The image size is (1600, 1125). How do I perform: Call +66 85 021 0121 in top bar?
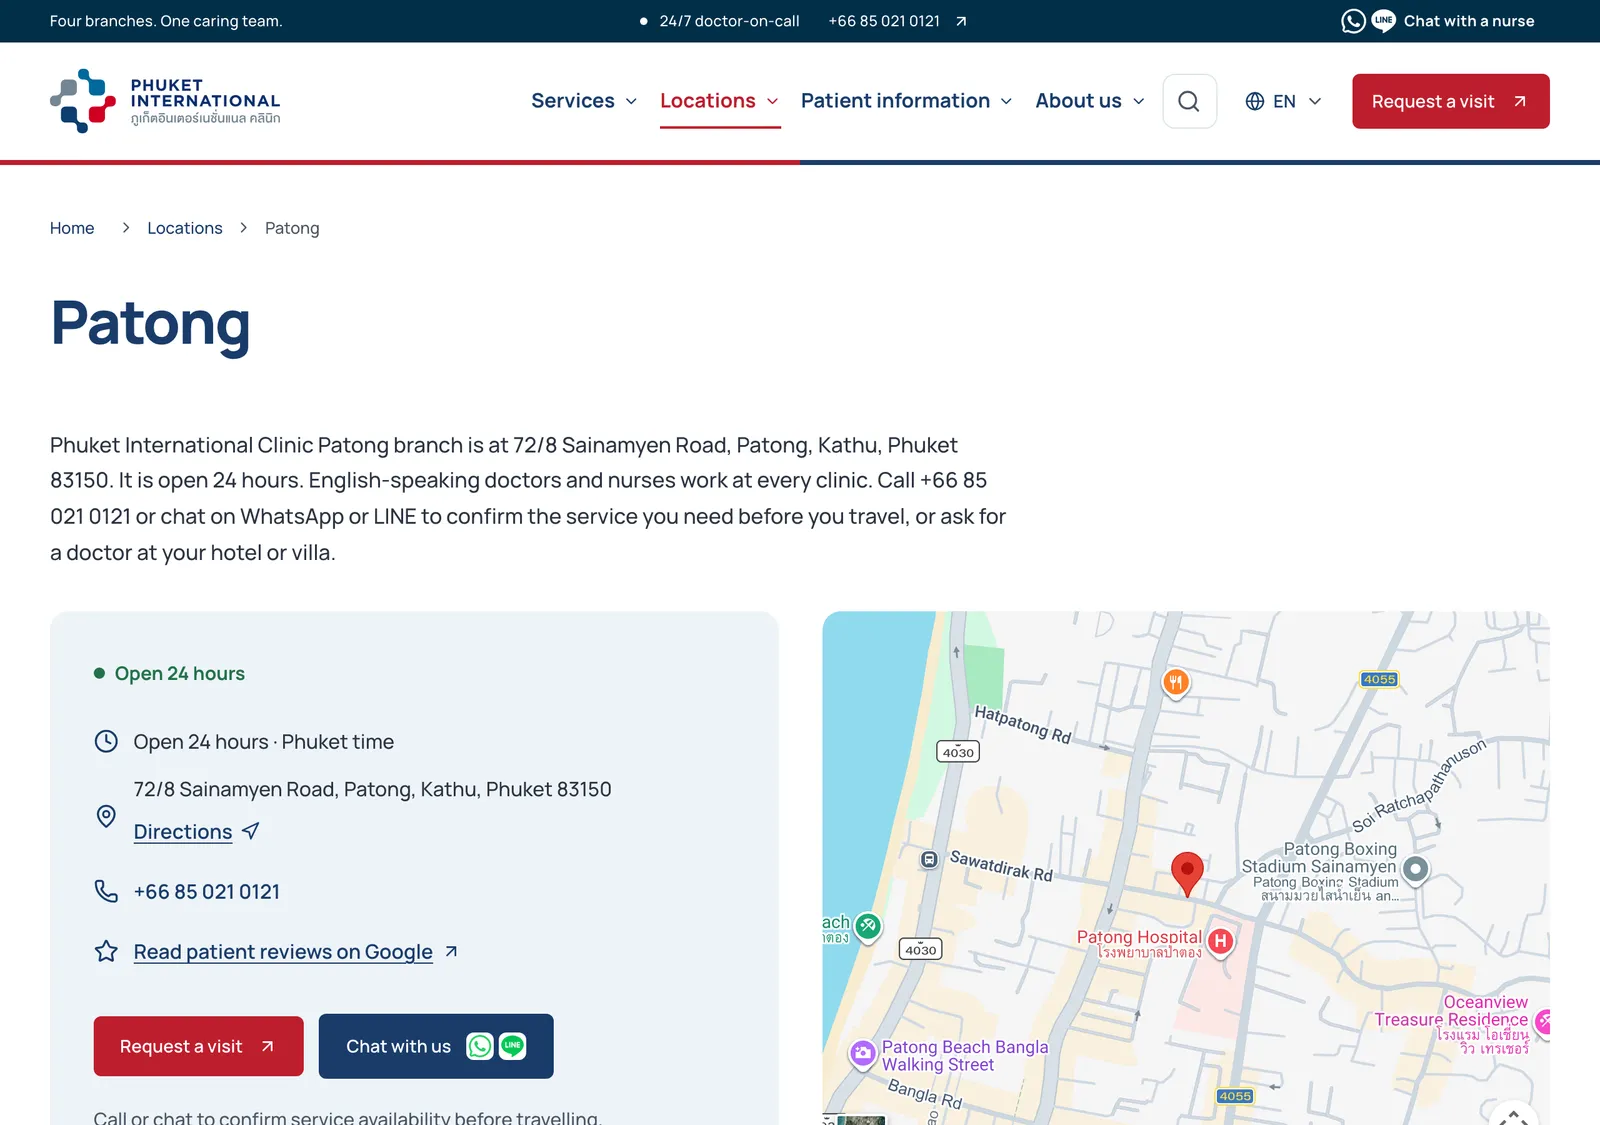[x=884, y=21]
